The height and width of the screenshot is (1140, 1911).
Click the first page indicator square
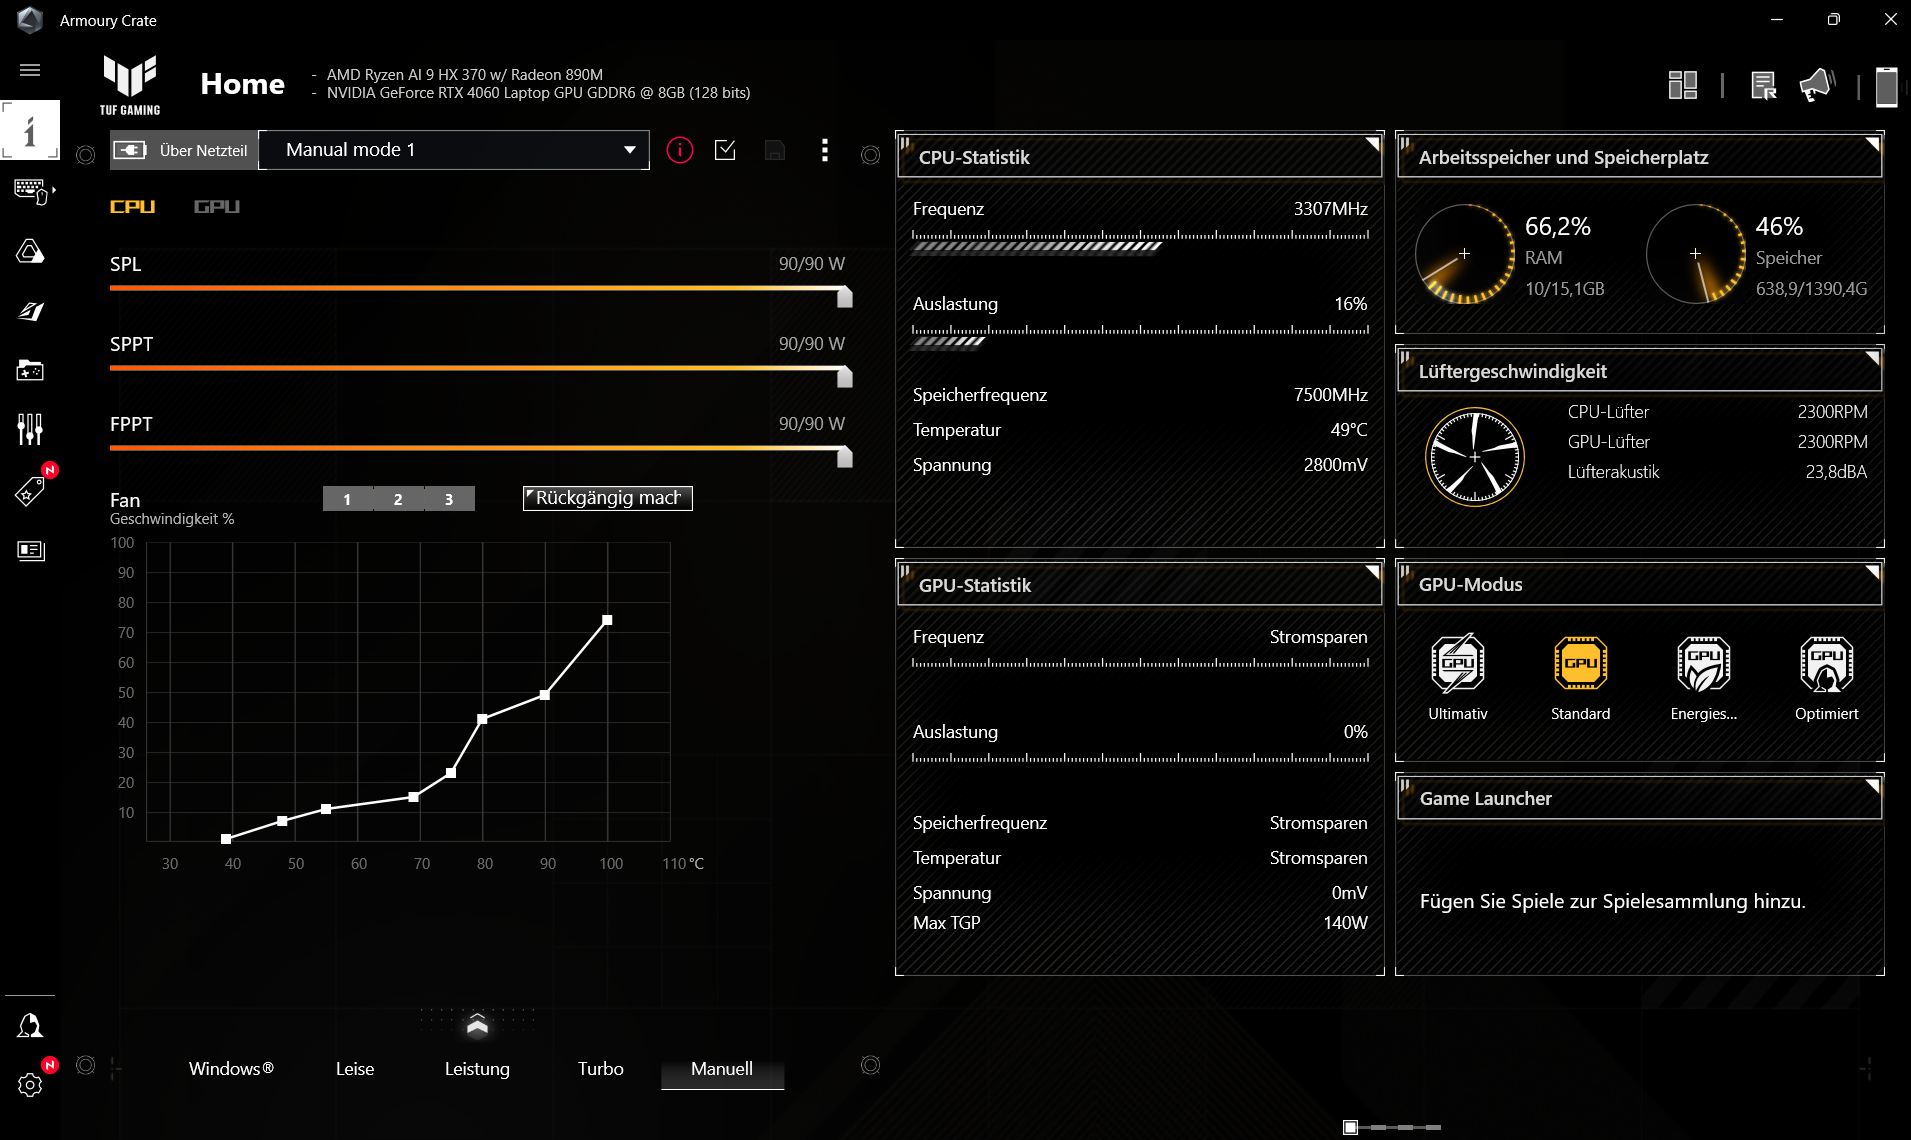pos(1350,1127)
